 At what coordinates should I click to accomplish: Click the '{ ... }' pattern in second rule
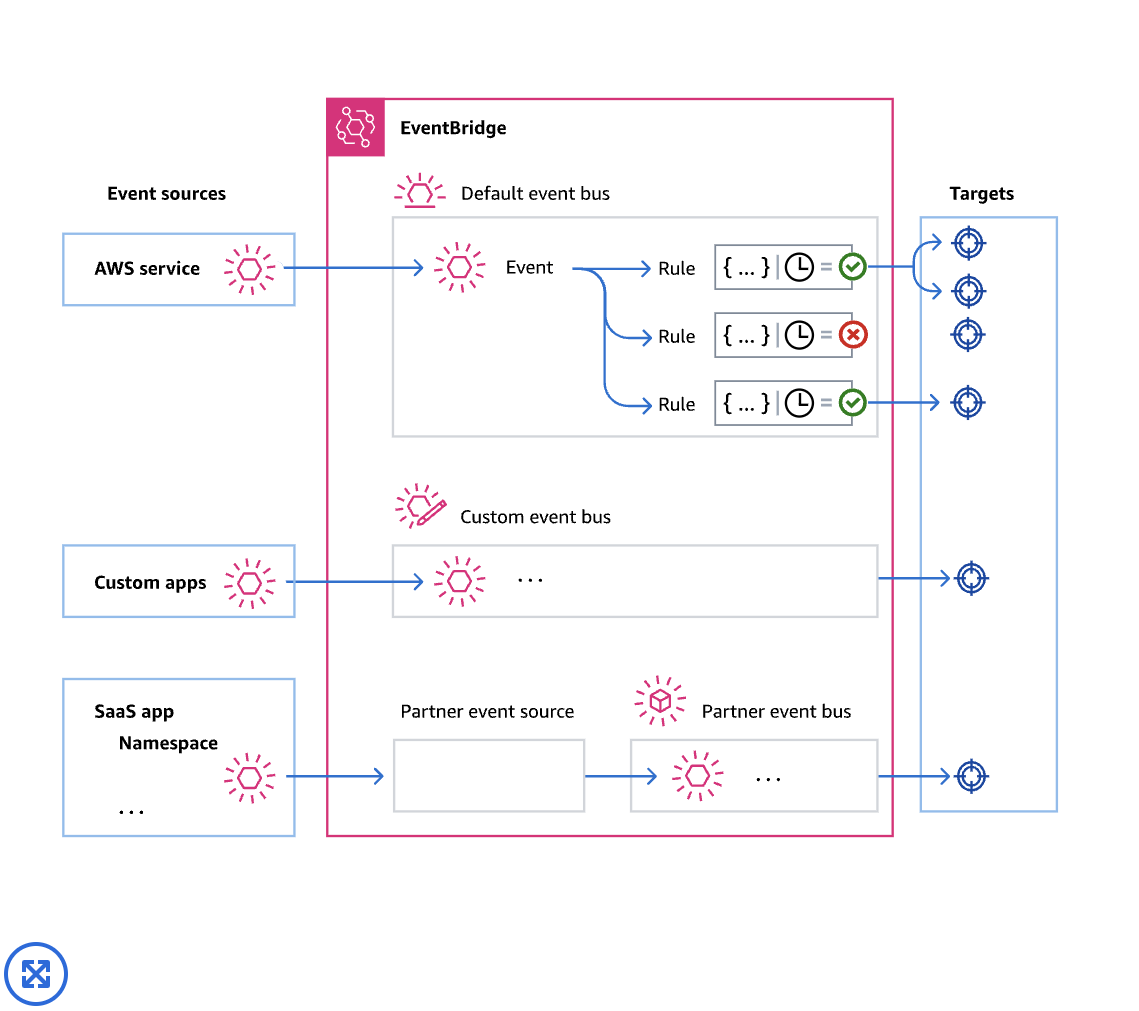pos(746,335)
